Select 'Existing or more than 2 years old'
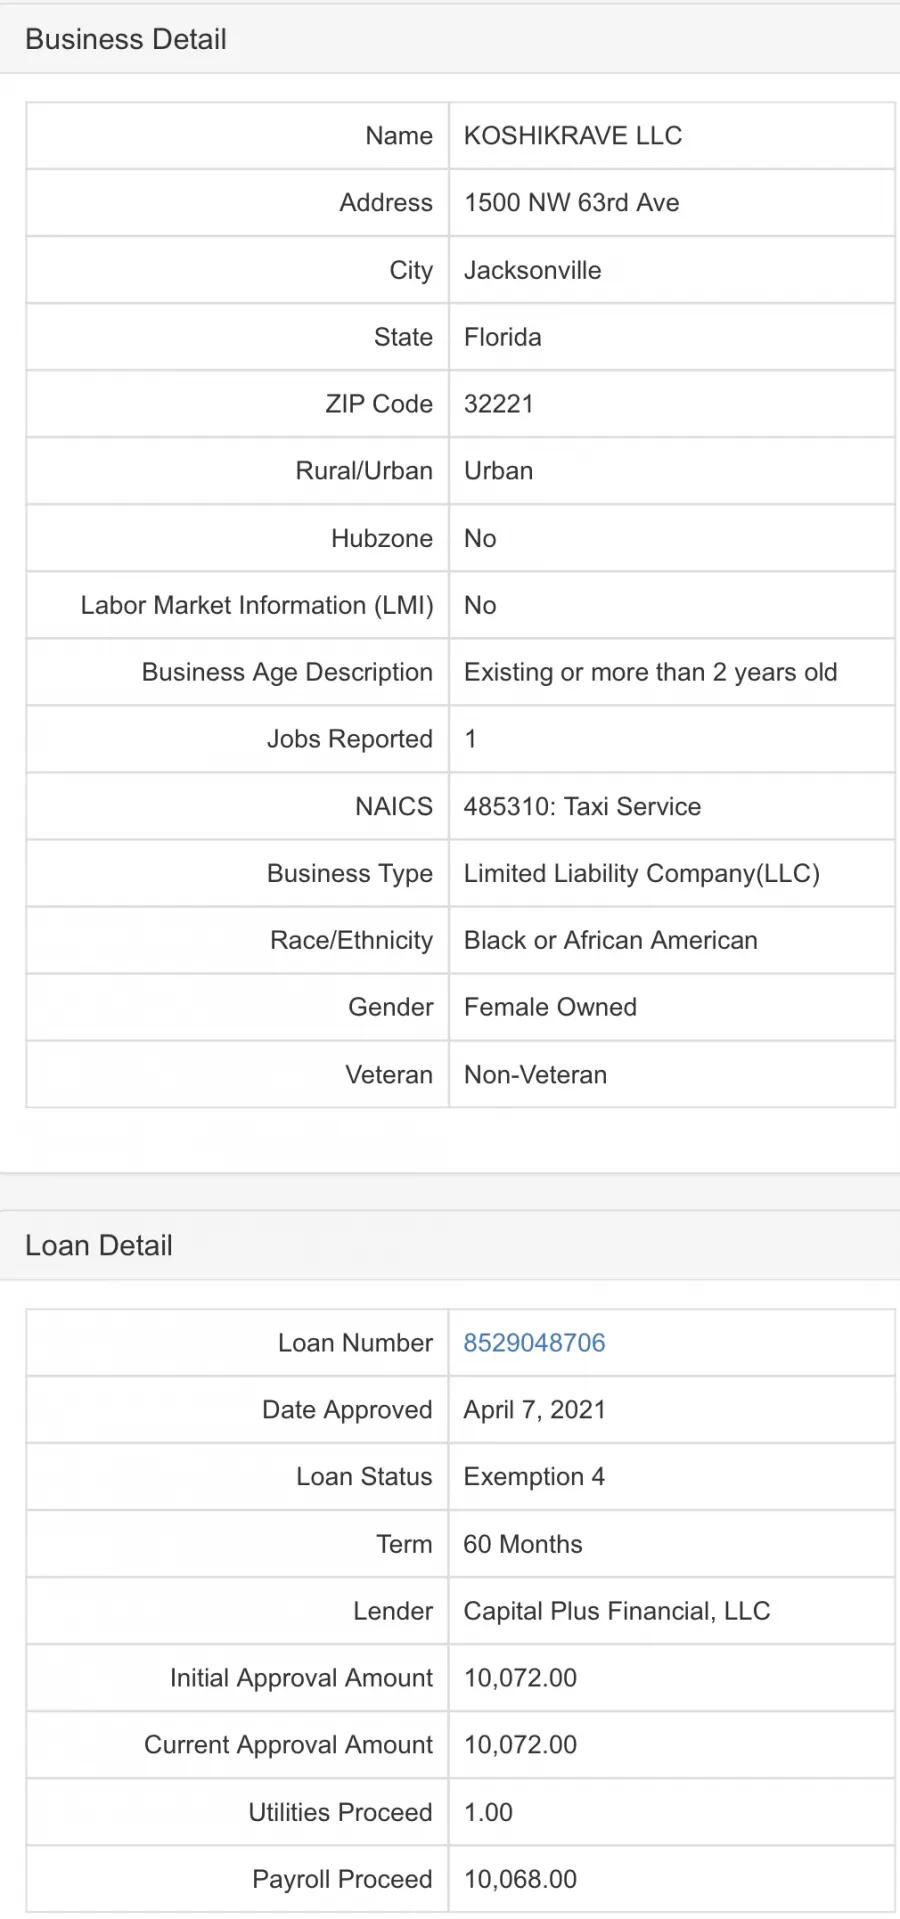 650,672
